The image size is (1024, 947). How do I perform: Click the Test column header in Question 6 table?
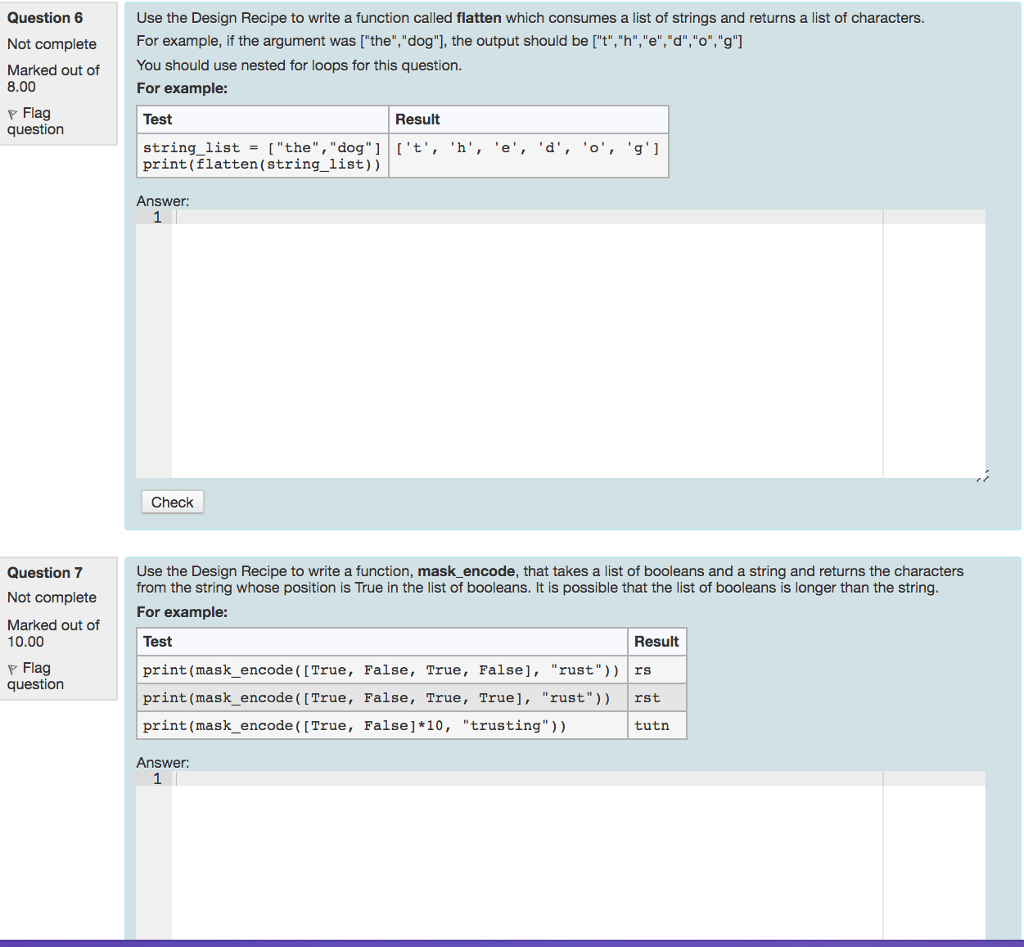[x=158, y=119]
